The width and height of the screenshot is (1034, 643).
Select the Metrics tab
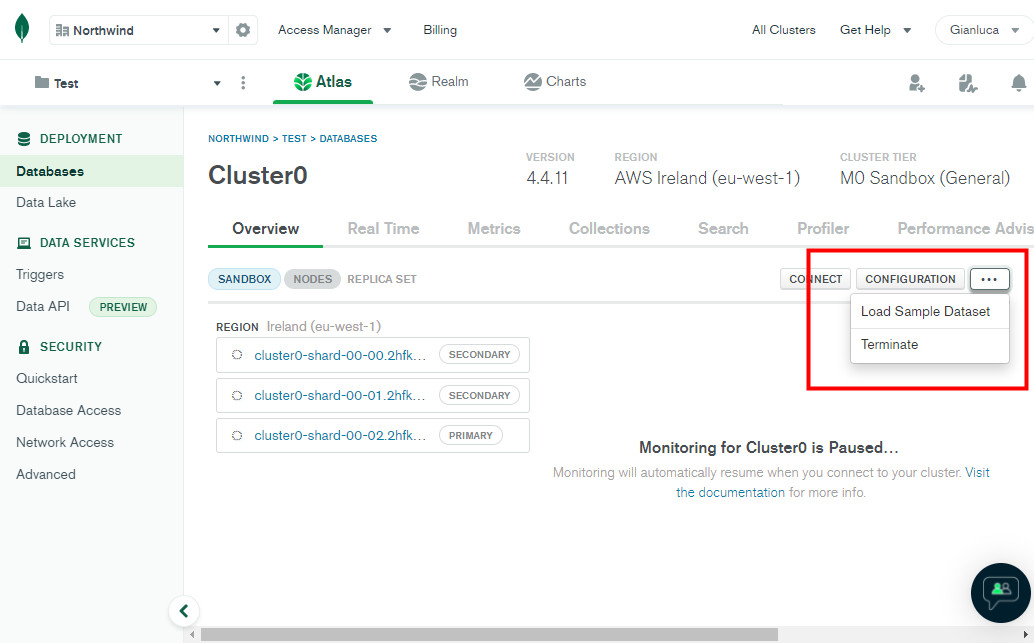click(494, 229)
